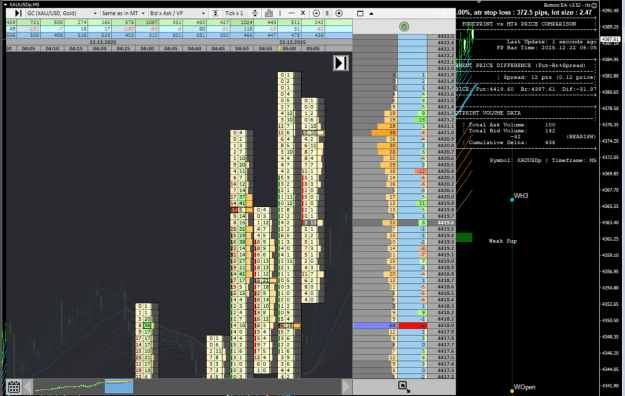Click the 4421.0 price row in ladder

point(404,132)
